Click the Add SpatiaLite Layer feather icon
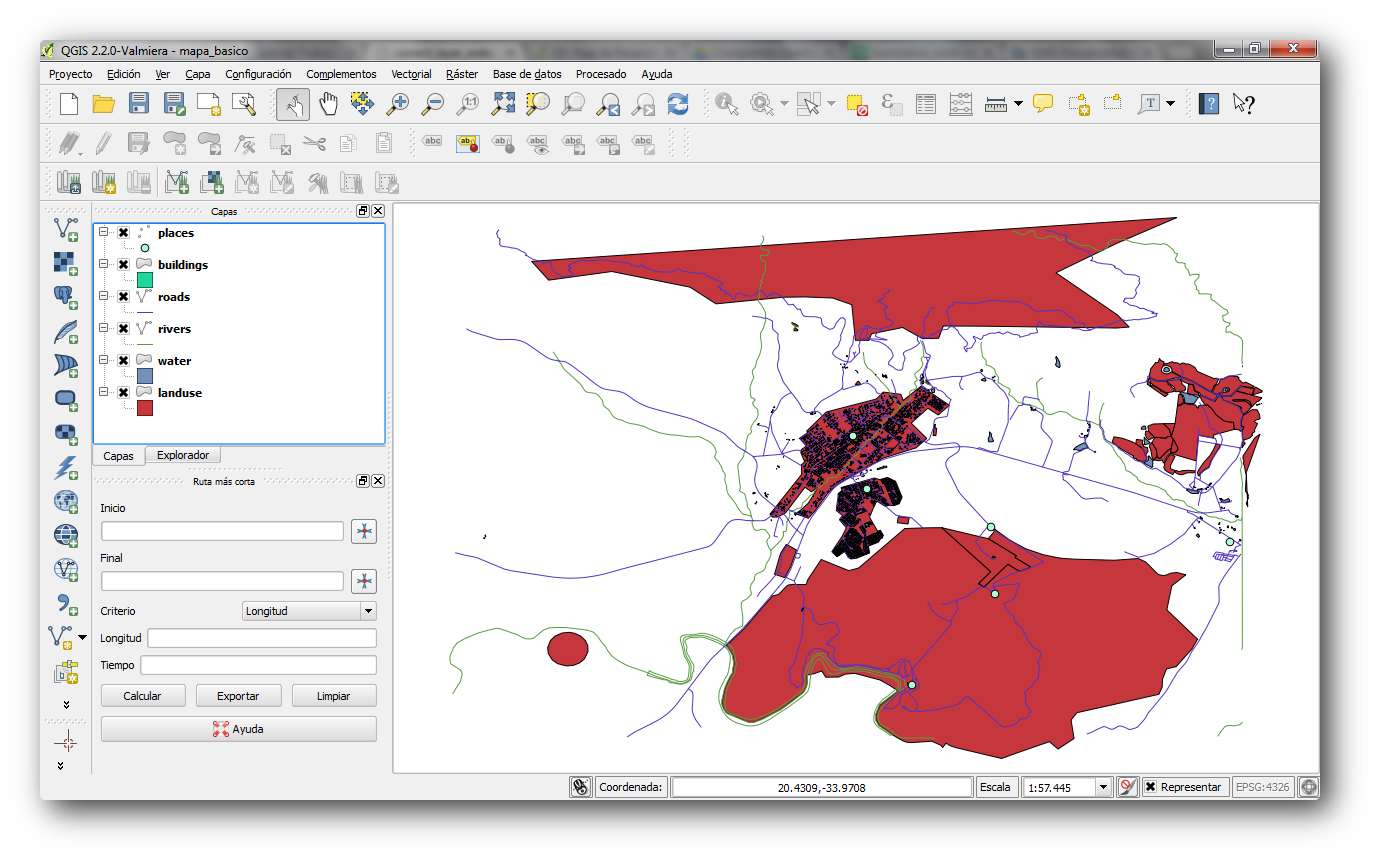This screenshot has height=860, width=1380. (x=66, y=331)
